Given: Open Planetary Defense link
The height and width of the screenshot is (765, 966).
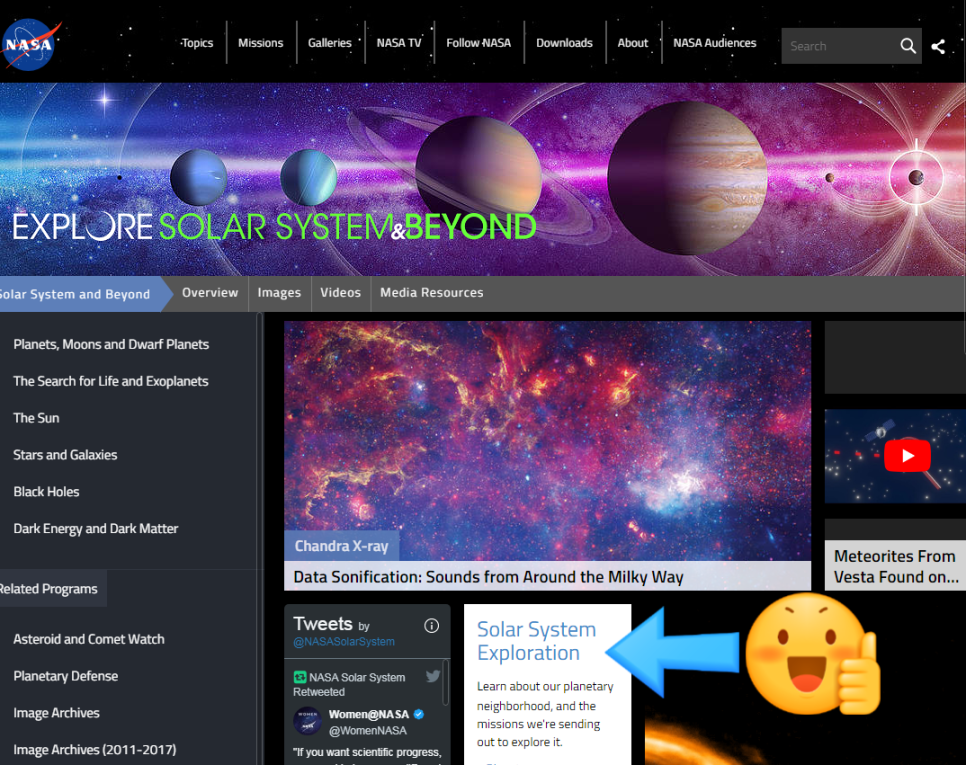Looking at the screenshot, I should [66, 676].
